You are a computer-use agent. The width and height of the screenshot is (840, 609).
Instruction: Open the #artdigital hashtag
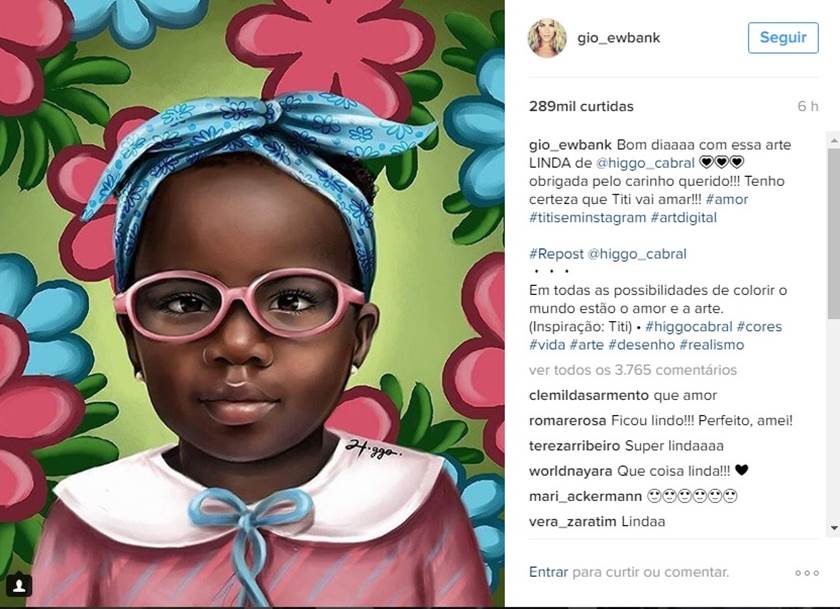[x=684, y=217]
